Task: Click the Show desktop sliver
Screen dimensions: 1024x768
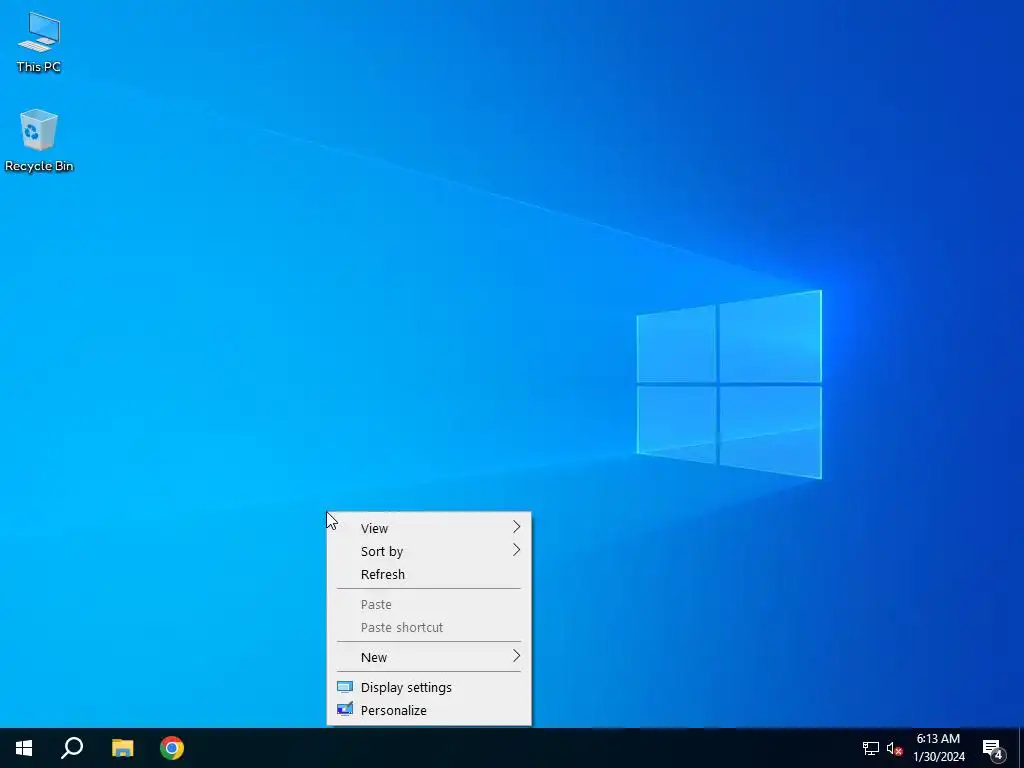Action: [1021, 748]
